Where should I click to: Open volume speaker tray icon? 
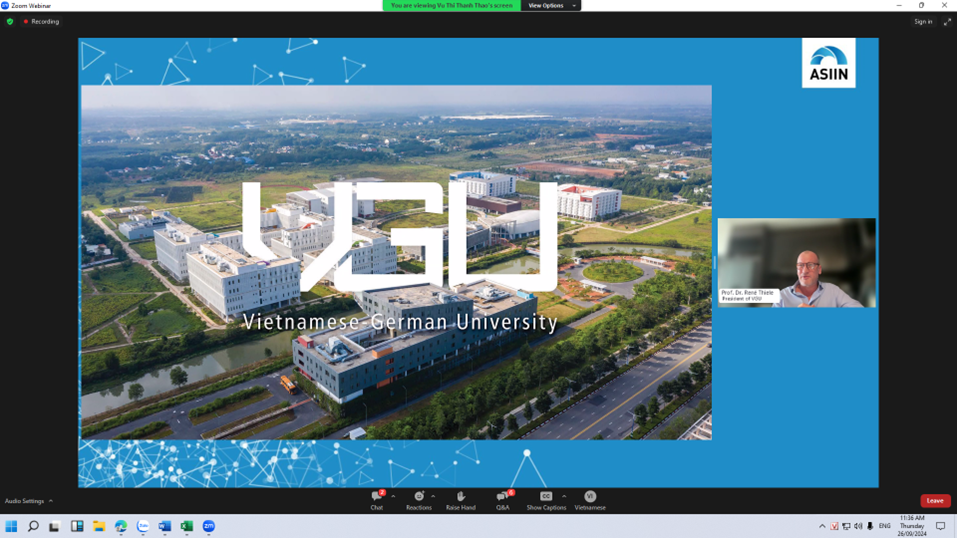pos(858,526)
